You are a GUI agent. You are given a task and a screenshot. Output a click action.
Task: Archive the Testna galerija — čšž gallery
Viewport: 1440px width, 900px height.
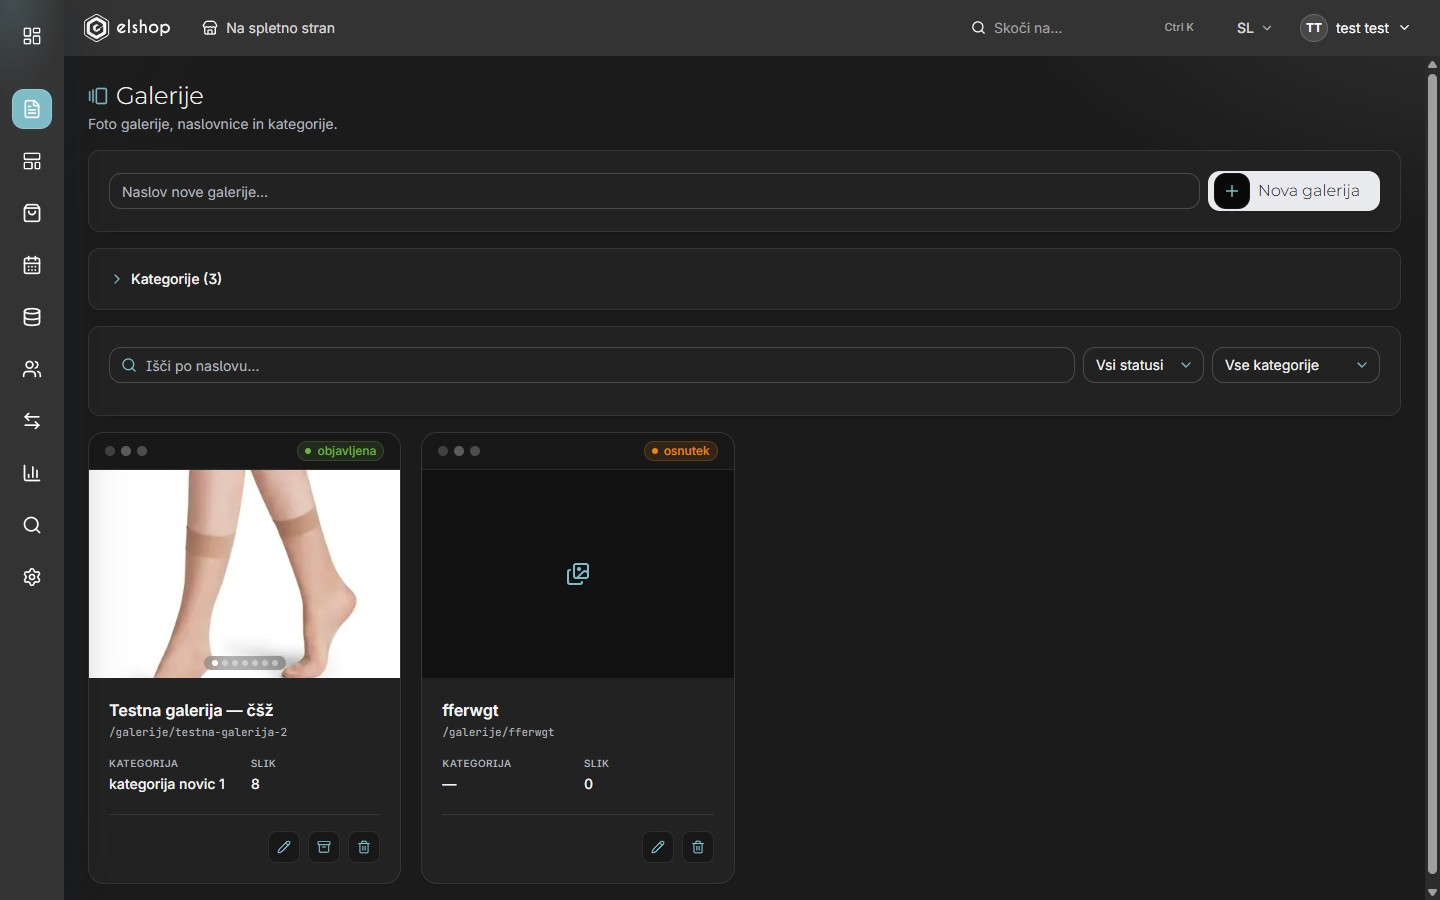(324, 847)
